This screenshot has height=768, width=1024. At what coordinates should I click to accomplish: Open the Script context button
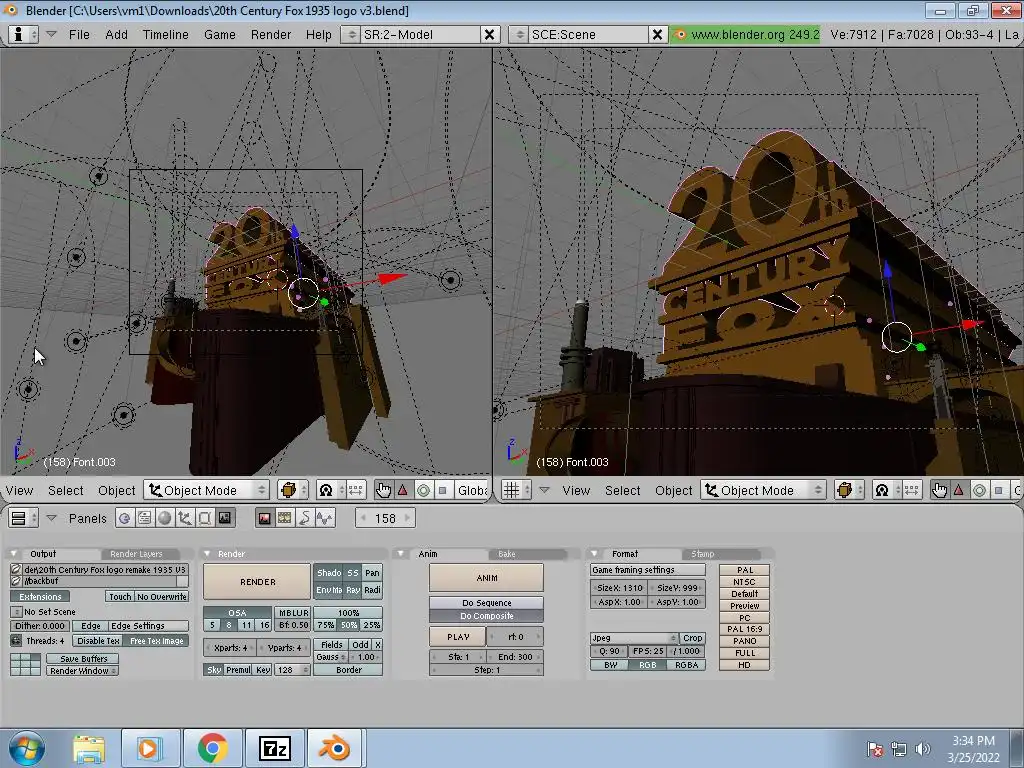click(x=144, y=518)
